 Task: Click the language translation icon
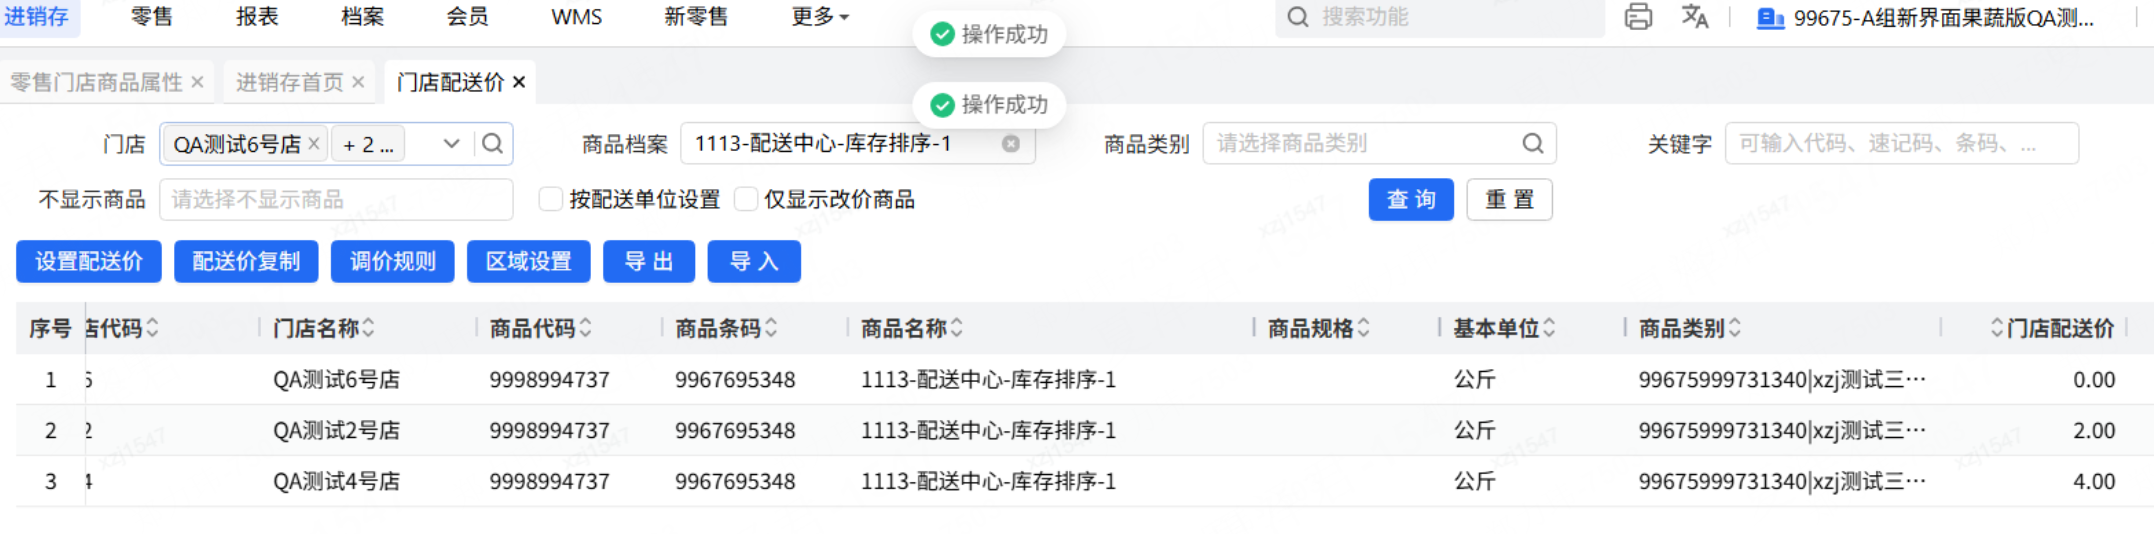coord(1694,17)
